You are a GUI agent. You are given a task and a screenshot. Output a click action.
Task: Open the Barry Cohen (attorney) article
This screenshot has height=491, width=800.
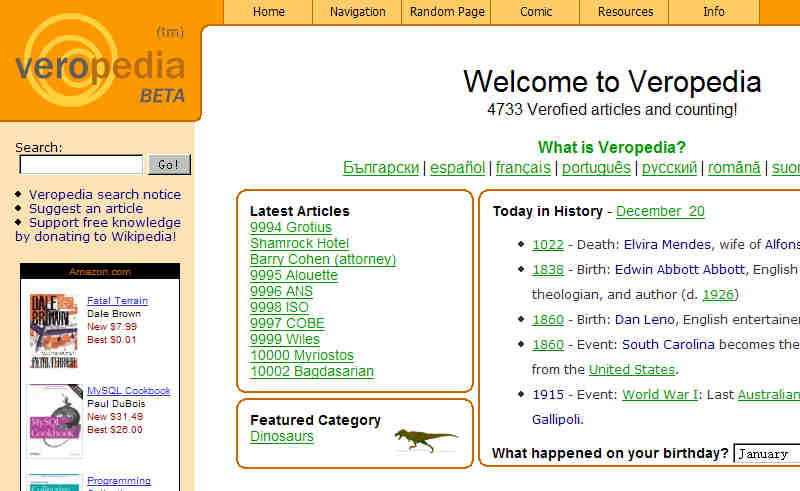pos(323,259)
